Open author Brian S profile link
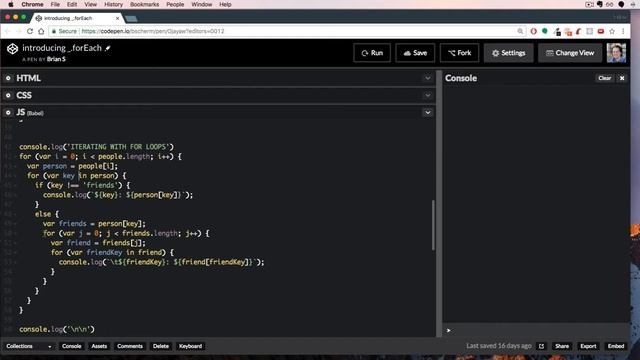This screenshot has height=360, width=640. (x=56, y=59)
